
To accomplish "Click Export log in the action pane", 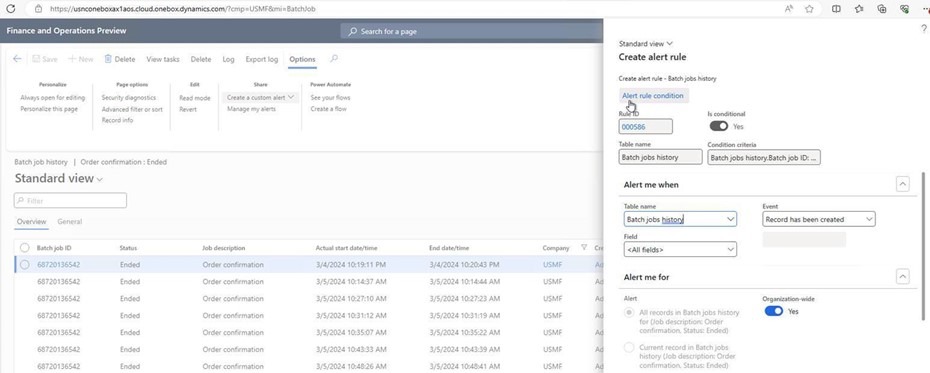I will (x=262, y=59).
